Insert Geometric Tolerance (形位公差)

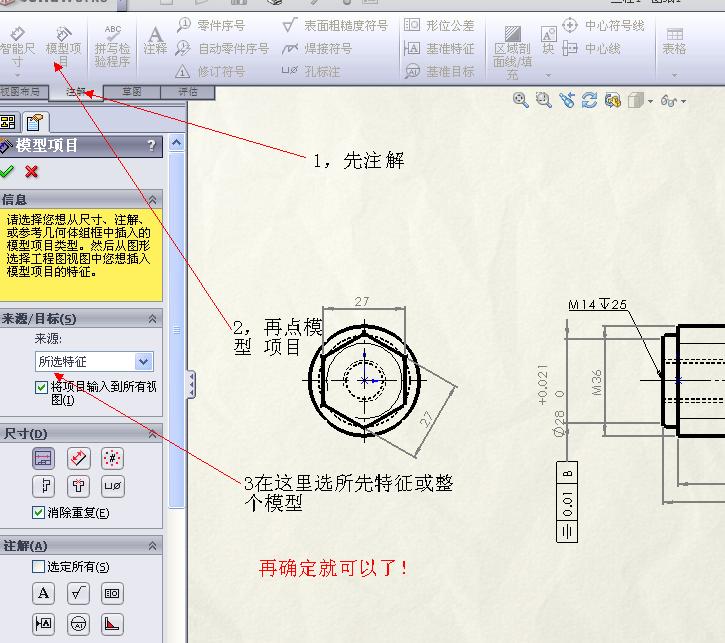point(439,25)
